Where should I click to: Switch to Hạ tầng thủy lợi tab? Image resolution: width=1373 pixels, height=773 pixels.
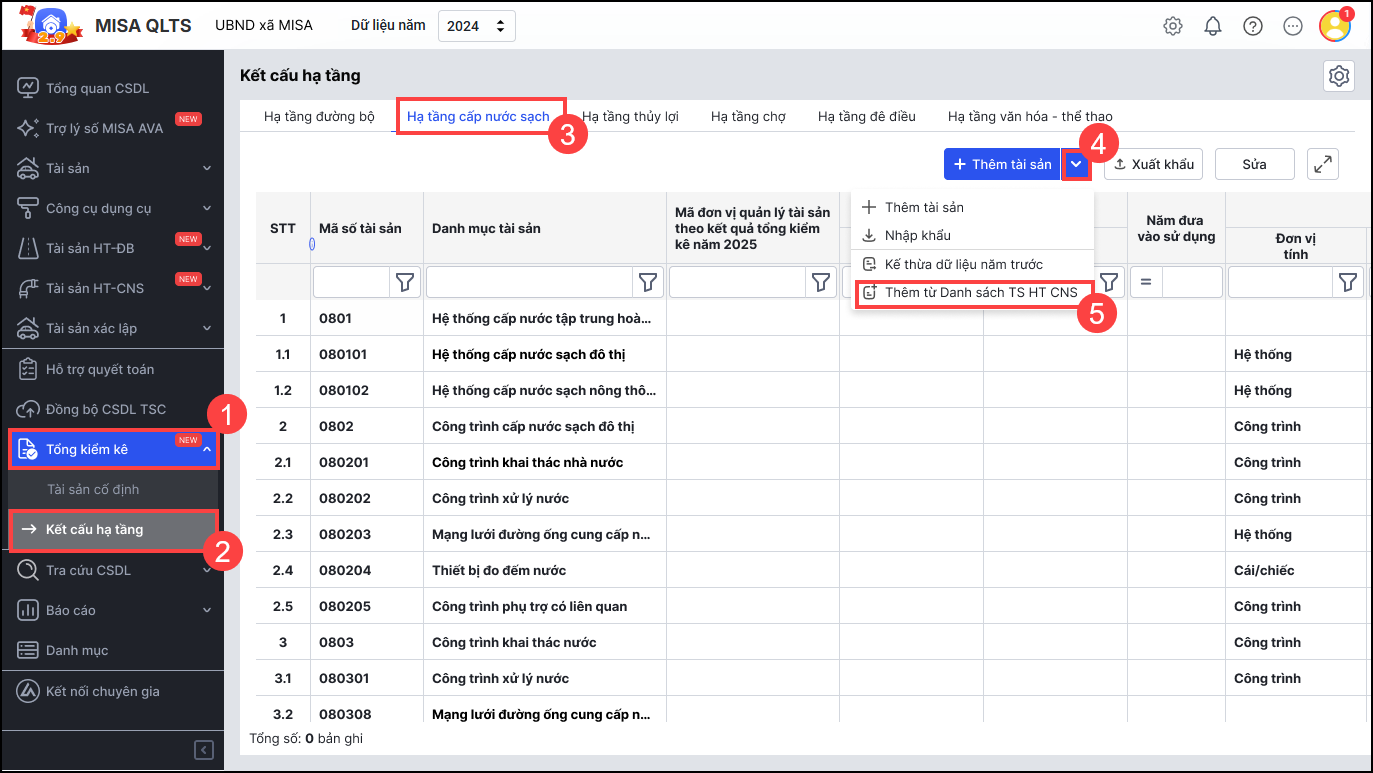[x=630, y=116]
